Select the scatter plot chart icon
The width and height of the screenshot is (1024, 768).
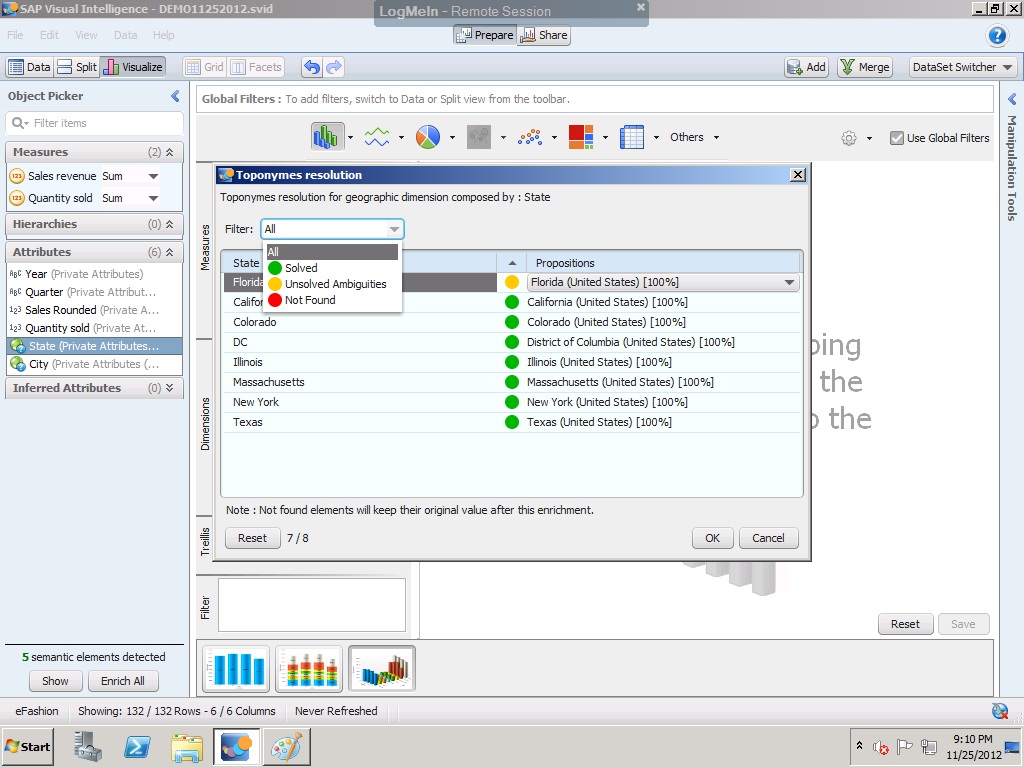pyautogui.click(x=530, y=137)
